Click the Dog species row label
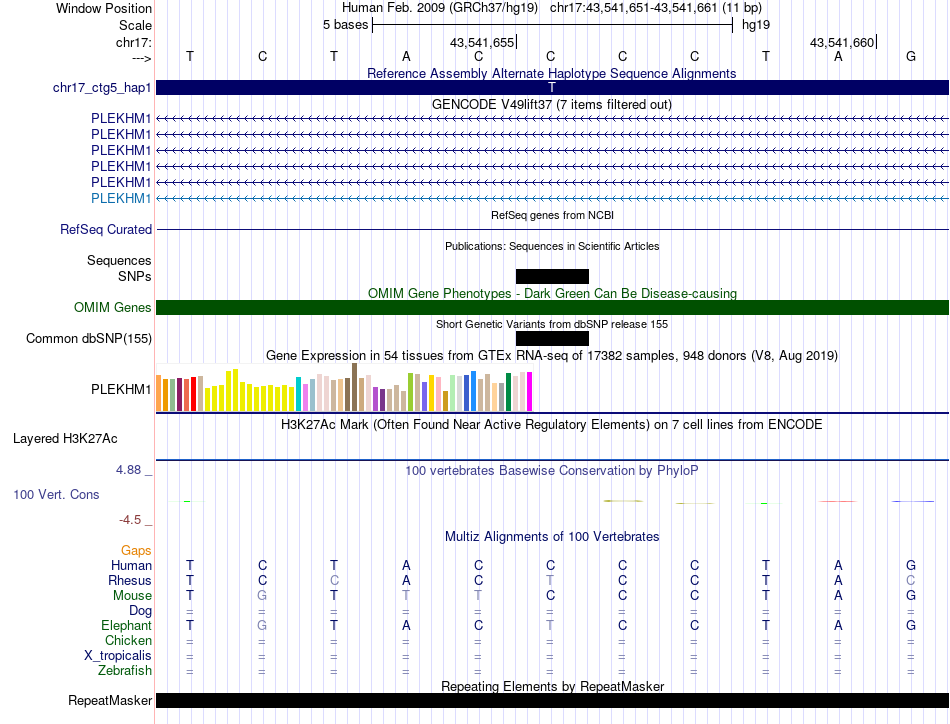Screen dimensions: 950x724 pos(140,611)
